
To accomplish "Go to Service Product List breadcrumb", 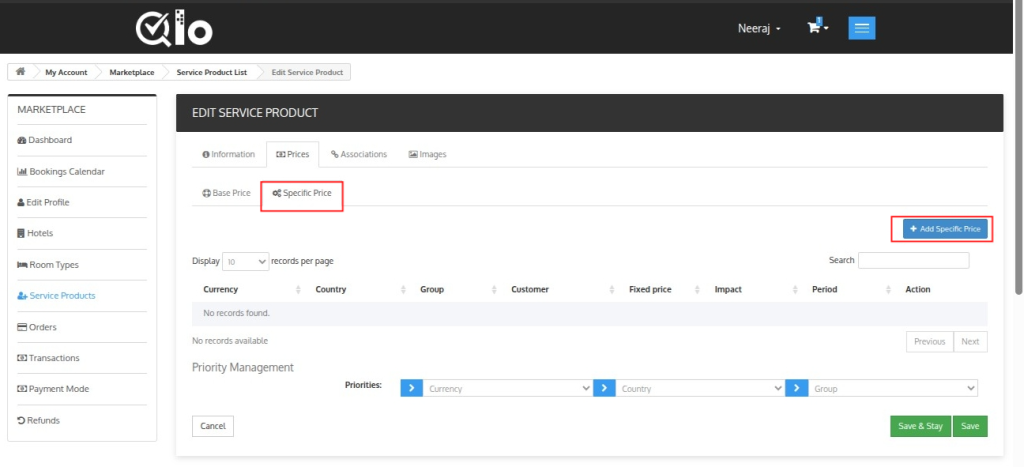I will pos(212,72).
